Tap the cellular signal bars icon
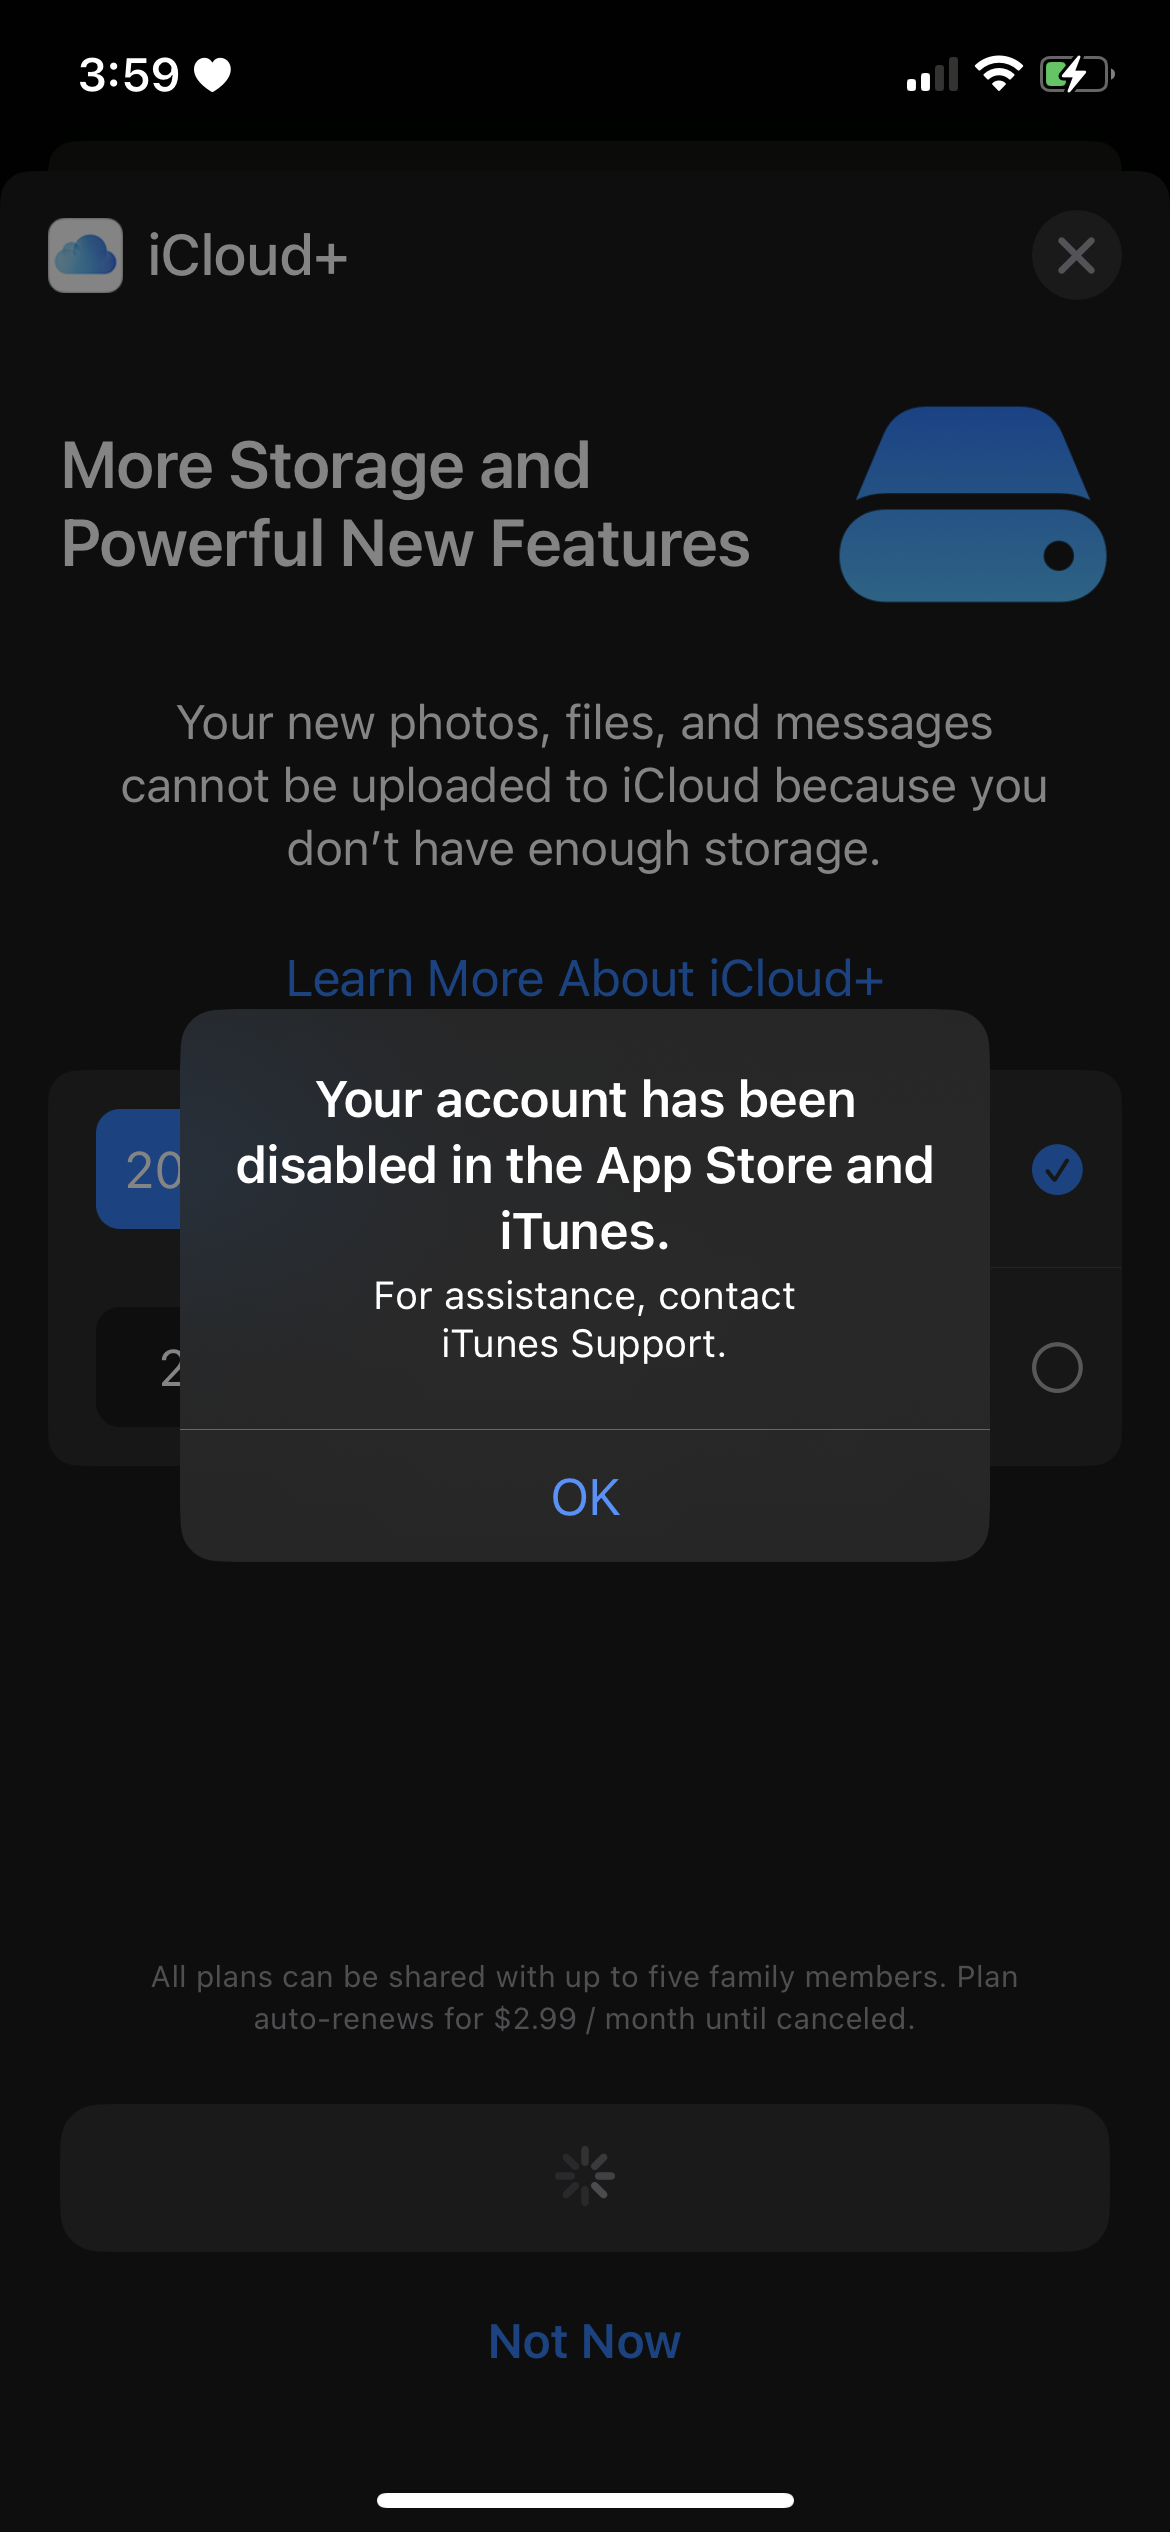 932,75
